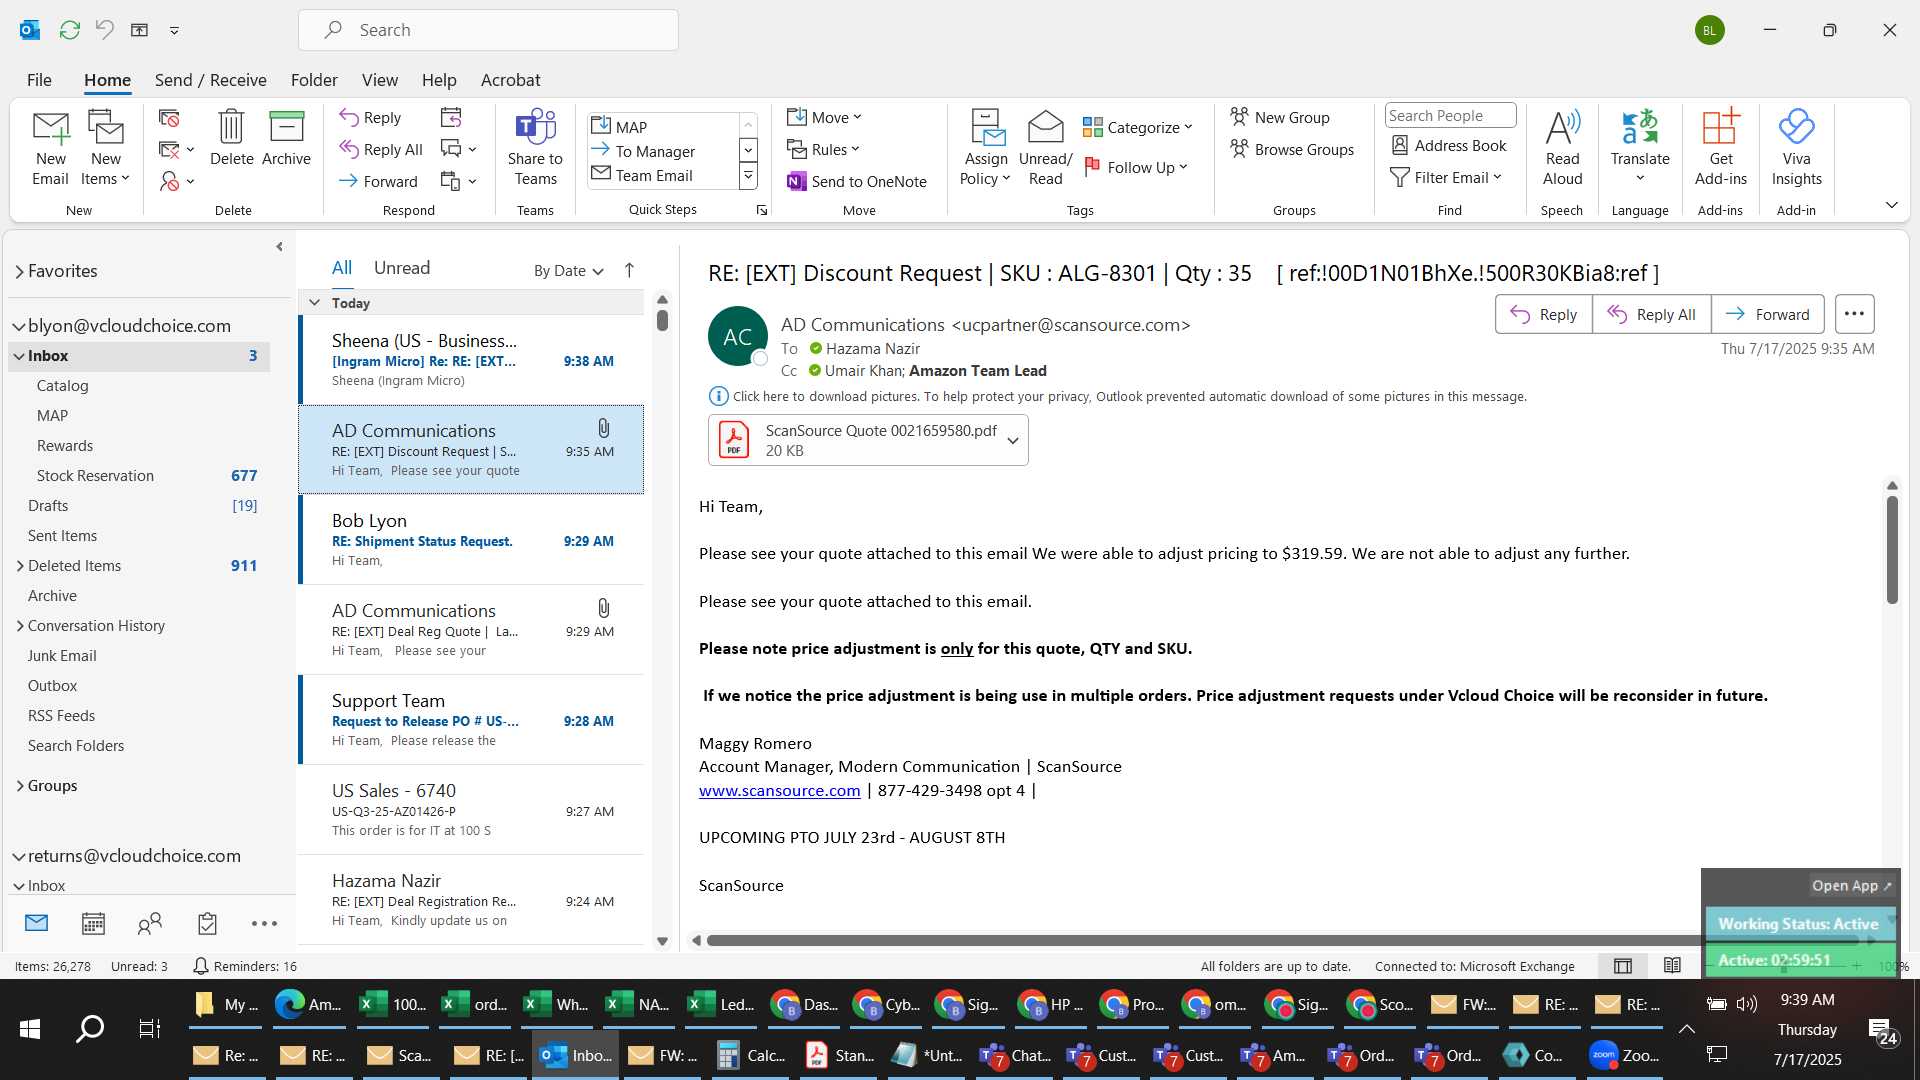Open the Move dropdown
Image resolution: width=1920 pixels, height=1080 pixels.
coord(824,117)
